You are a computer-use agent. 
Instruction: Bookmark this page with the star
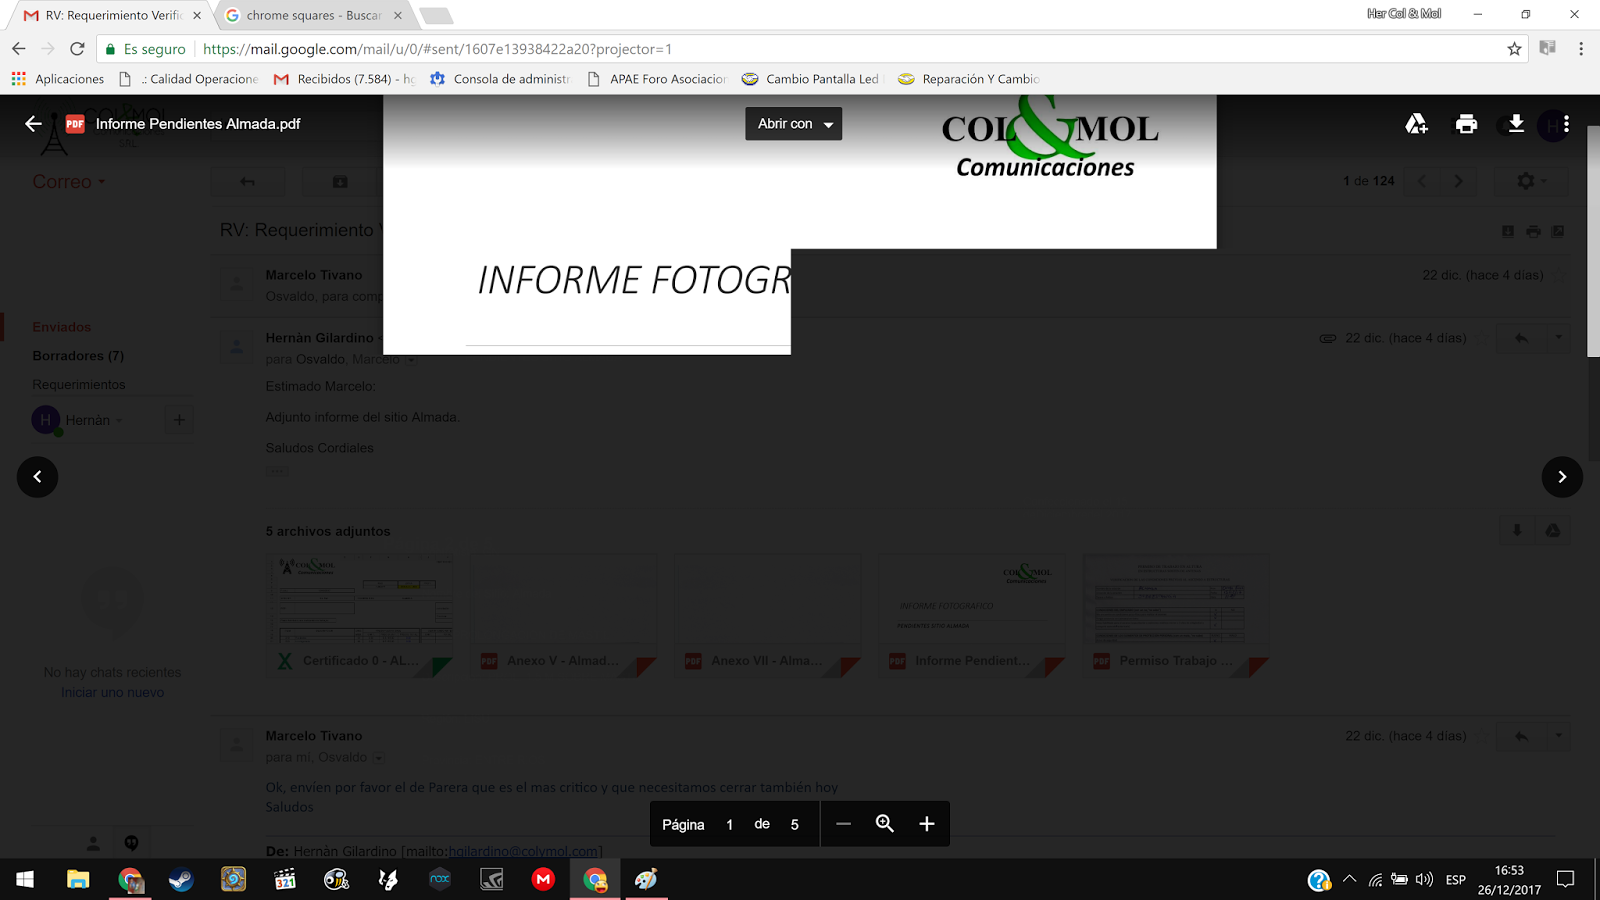1514,49
